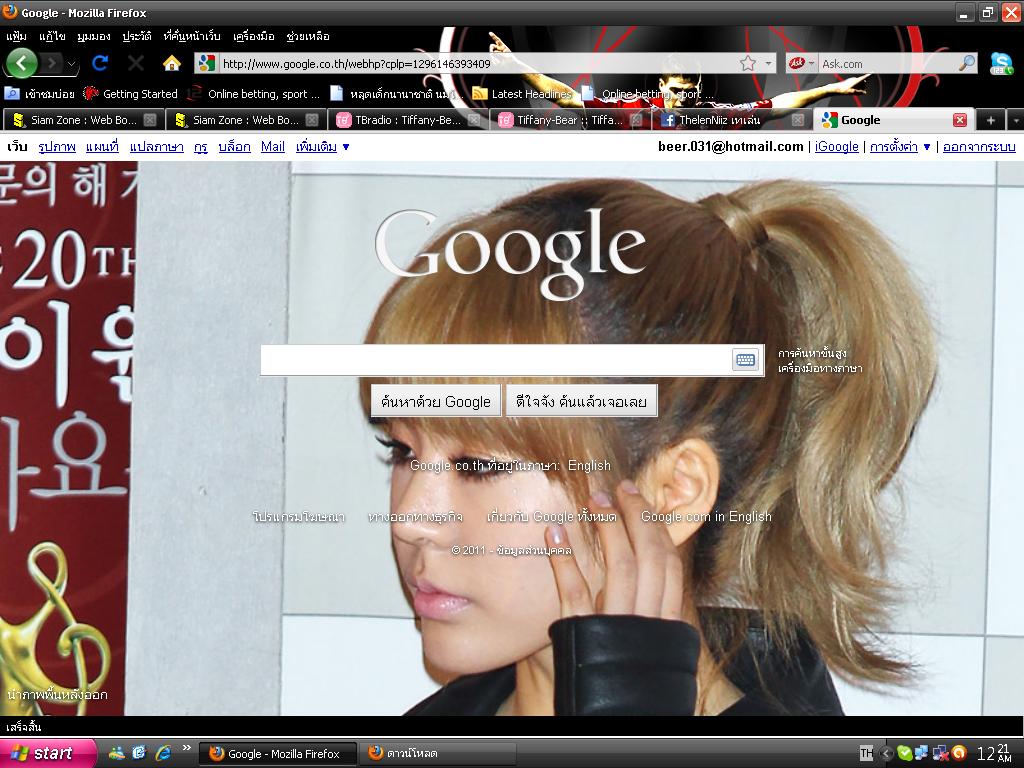Open เครื่องมือทางภาษา (Language tools) link
This screenshot has height=768, width=1024.
[820, 368]
